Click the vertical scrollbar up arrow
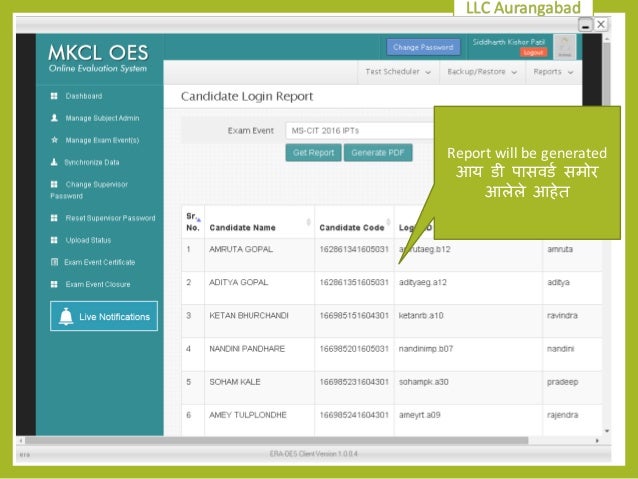 (607, 39)
